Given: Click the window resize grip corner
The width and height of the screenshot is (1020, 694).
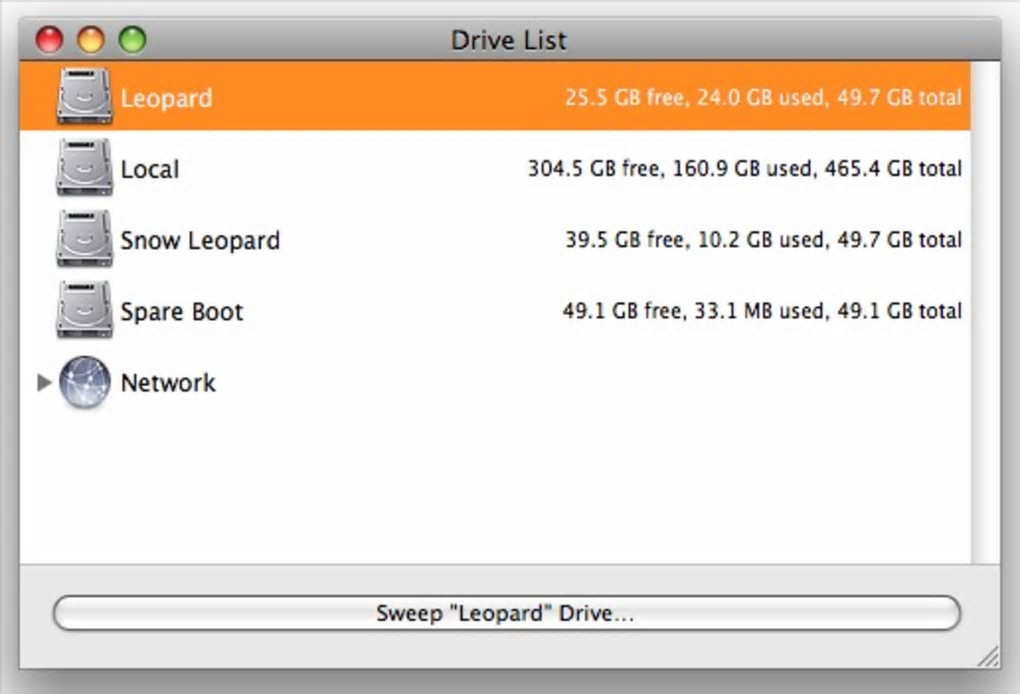Looking at the screenshot, I should pyautogui.click(x=988, y=656).
